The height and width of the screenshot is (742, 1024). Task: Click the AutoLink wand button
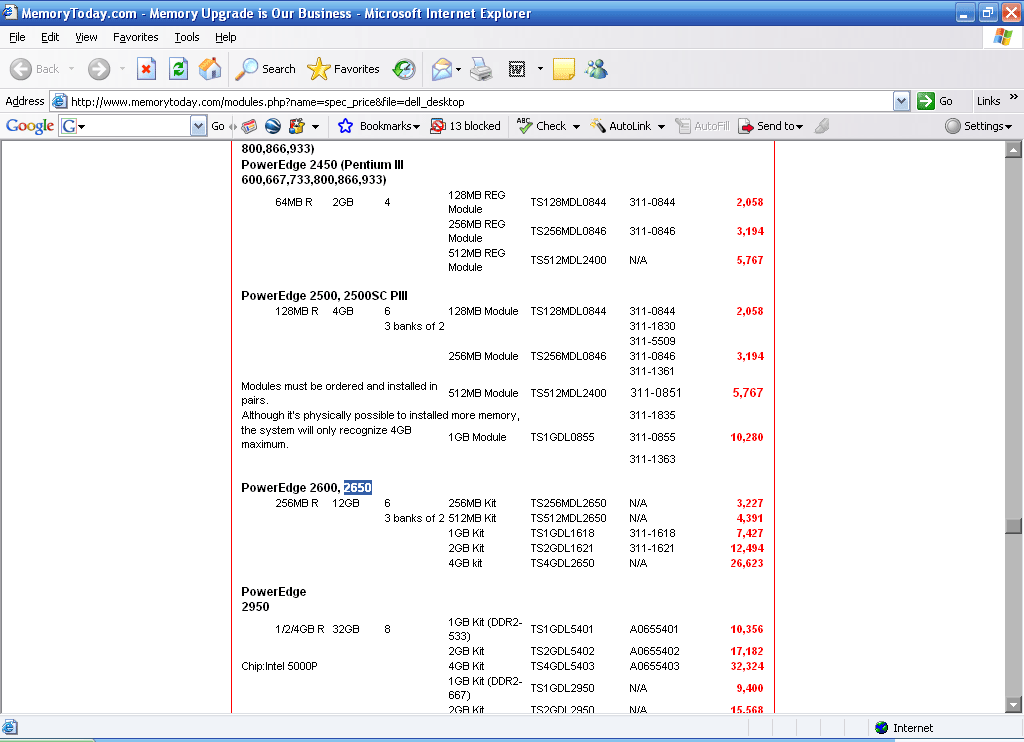point(620,126)
